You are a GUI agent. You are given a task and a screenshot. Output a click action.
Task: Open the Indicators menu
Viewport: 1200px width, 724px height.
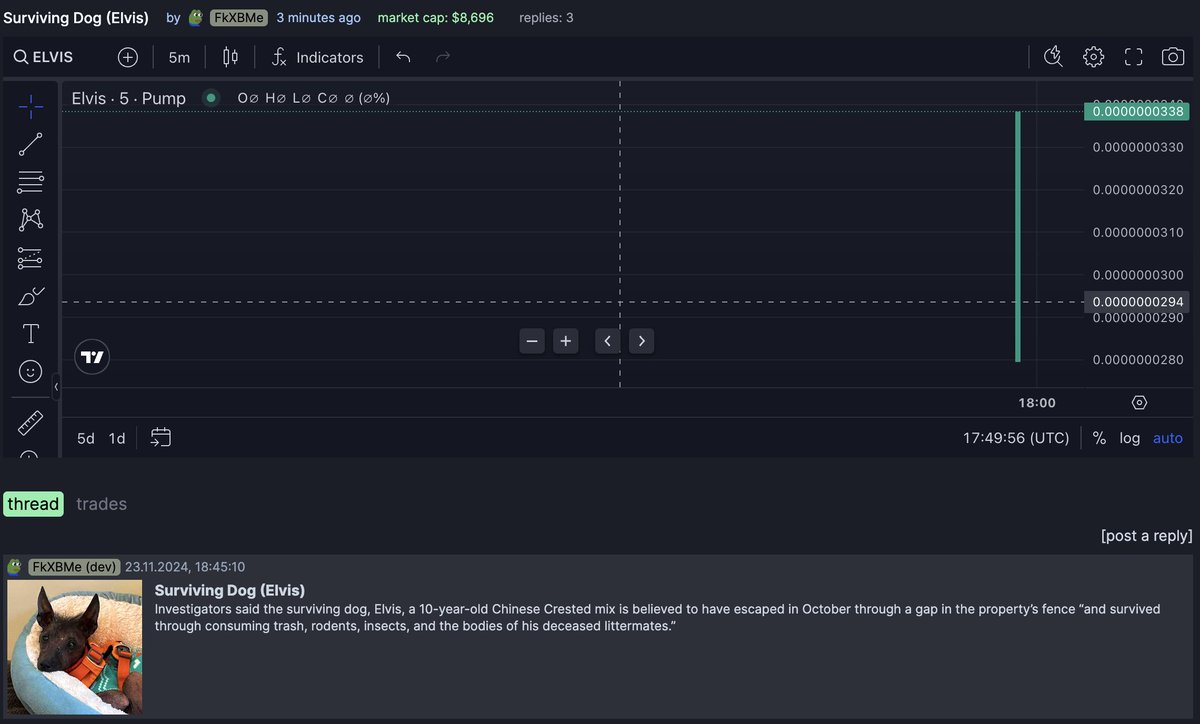(x=318, y=57)
